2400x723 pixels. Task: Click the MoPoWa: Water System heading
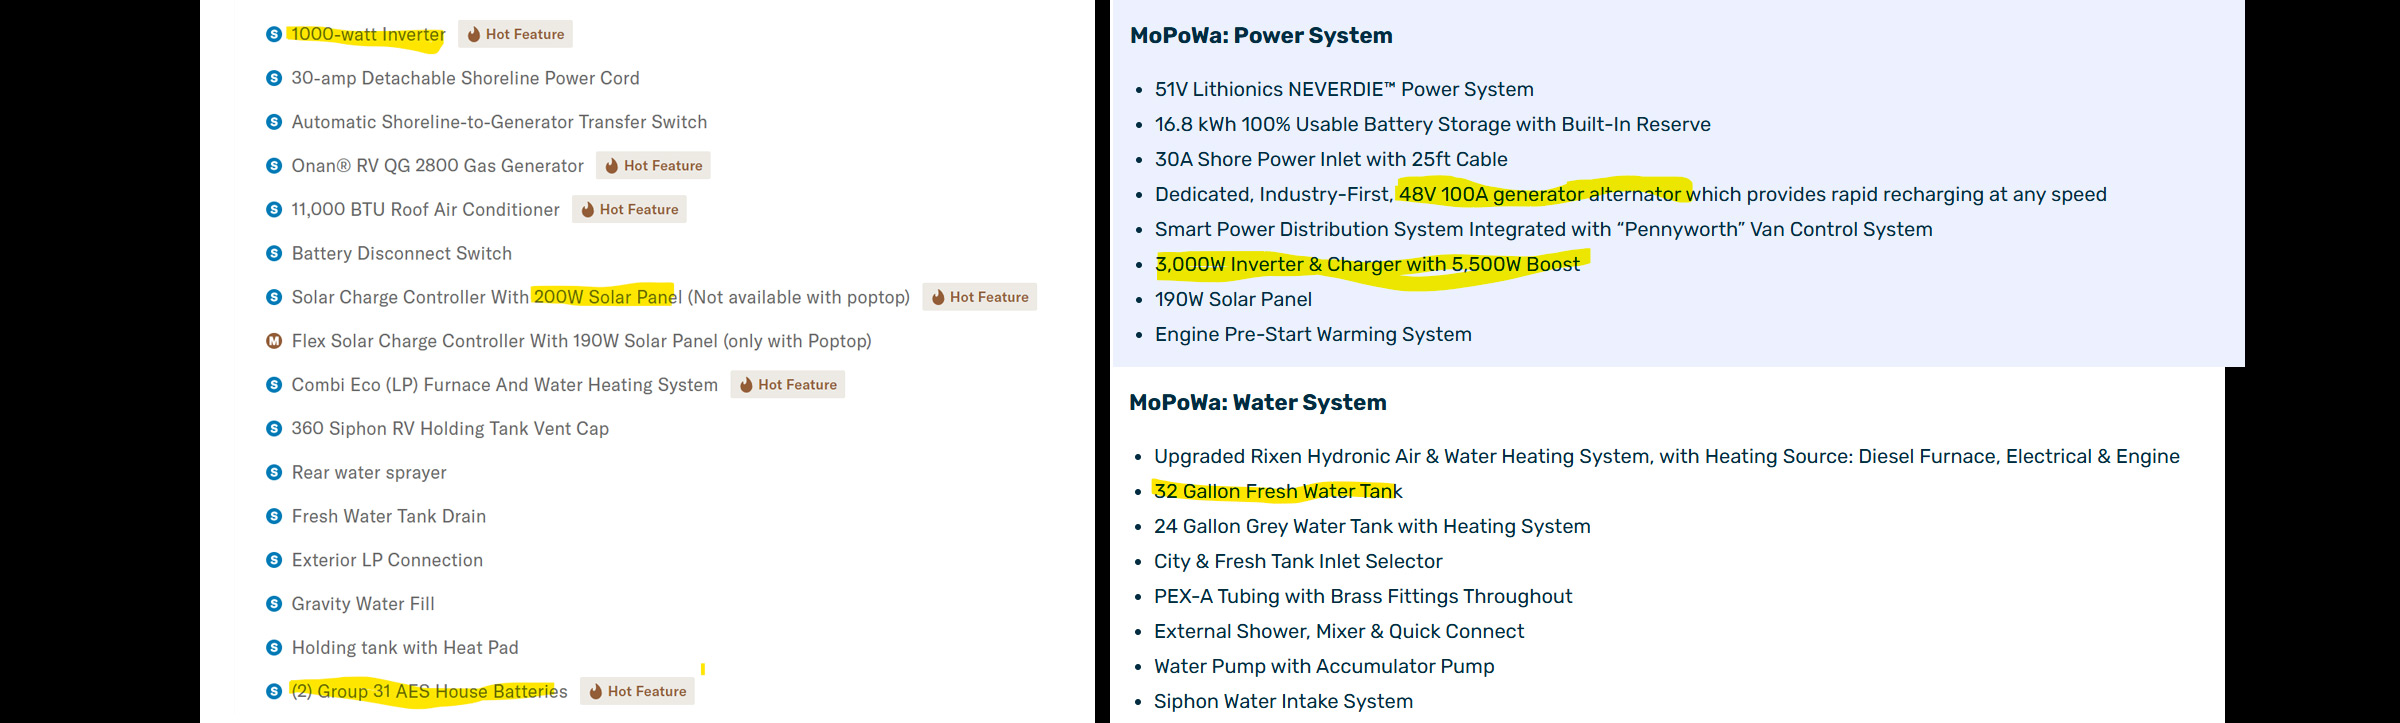point(1258,402)
